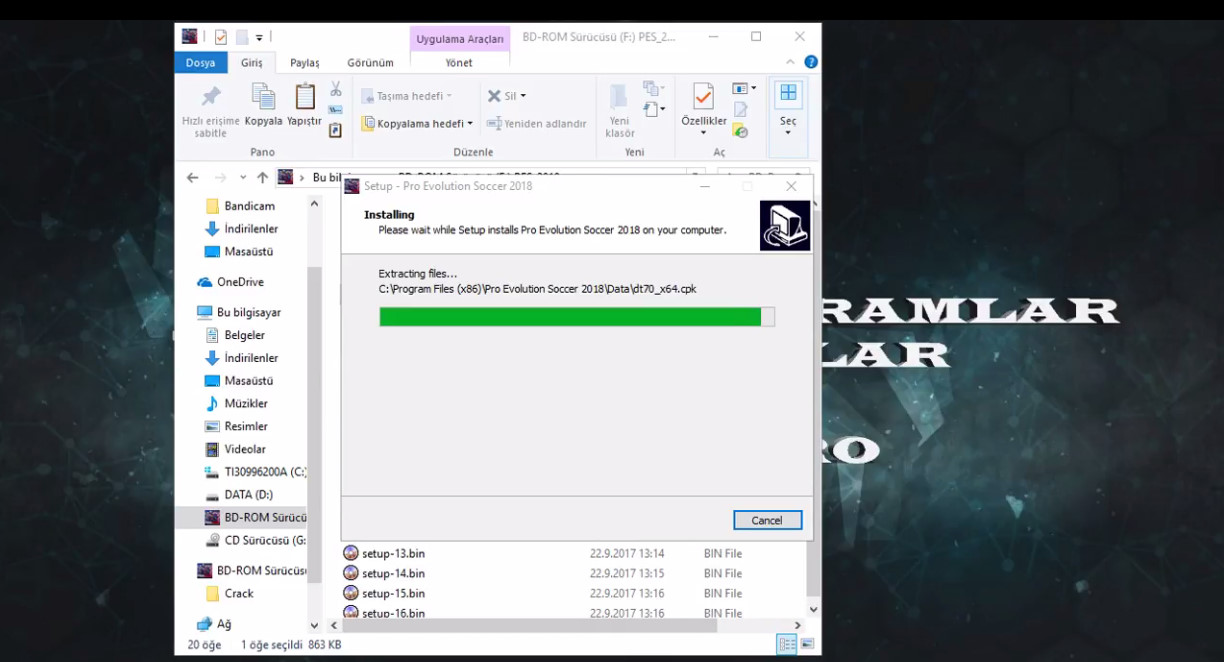Click the Özellikler properties checkmark icon
The width and height of the screenshot is (1224, 662).
pyautogui.click(x=703, y=97)
